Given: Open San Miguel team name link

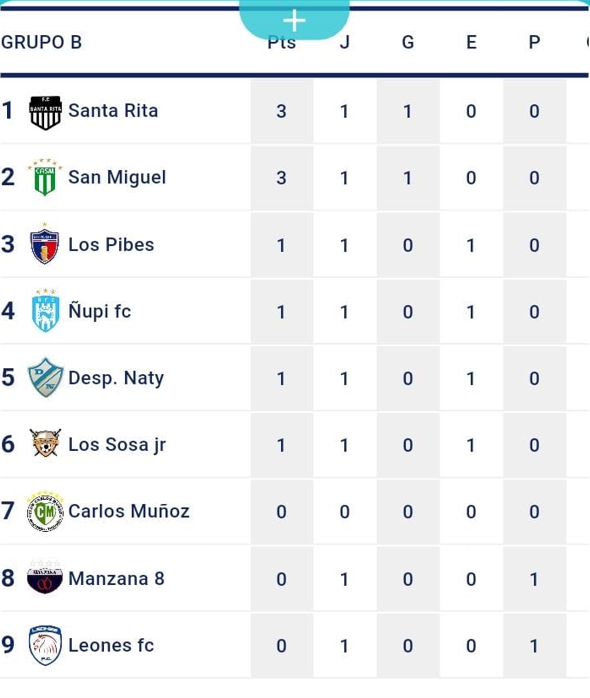Looking at the screenshot, I should [117, 178].
